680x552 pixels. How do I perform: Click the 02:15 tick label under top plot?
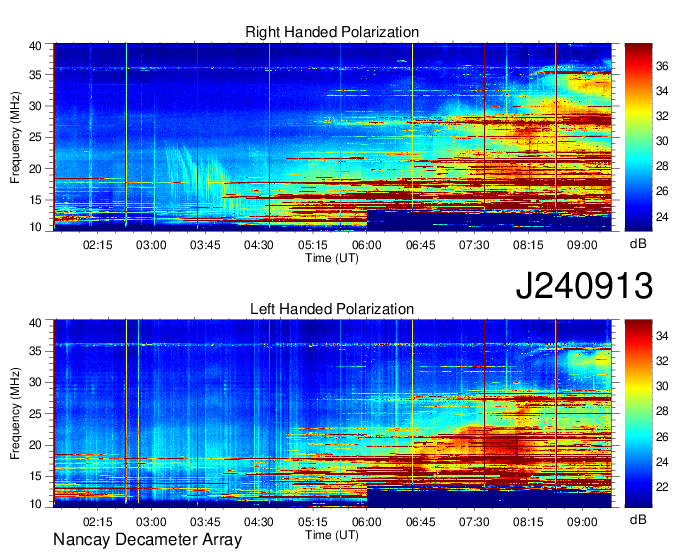click(x=98, y=245)
